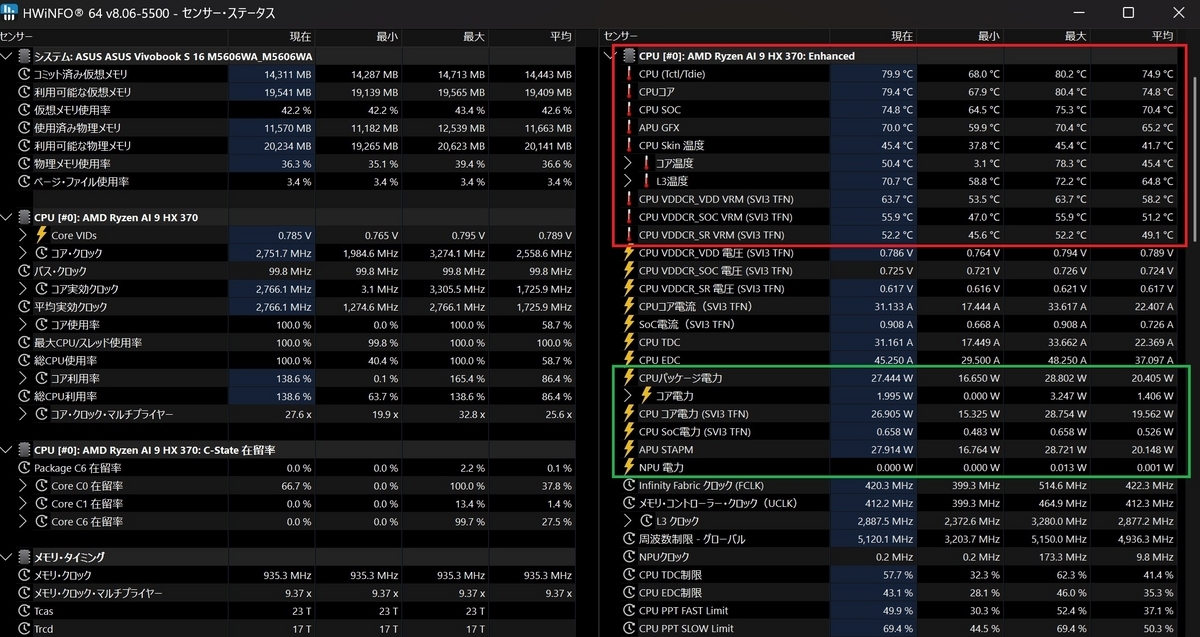The image size is (1200, 637).
Task: Click the lightning icon beside Core VIDs
Action: pyautogui.click(x=41, y=235)
